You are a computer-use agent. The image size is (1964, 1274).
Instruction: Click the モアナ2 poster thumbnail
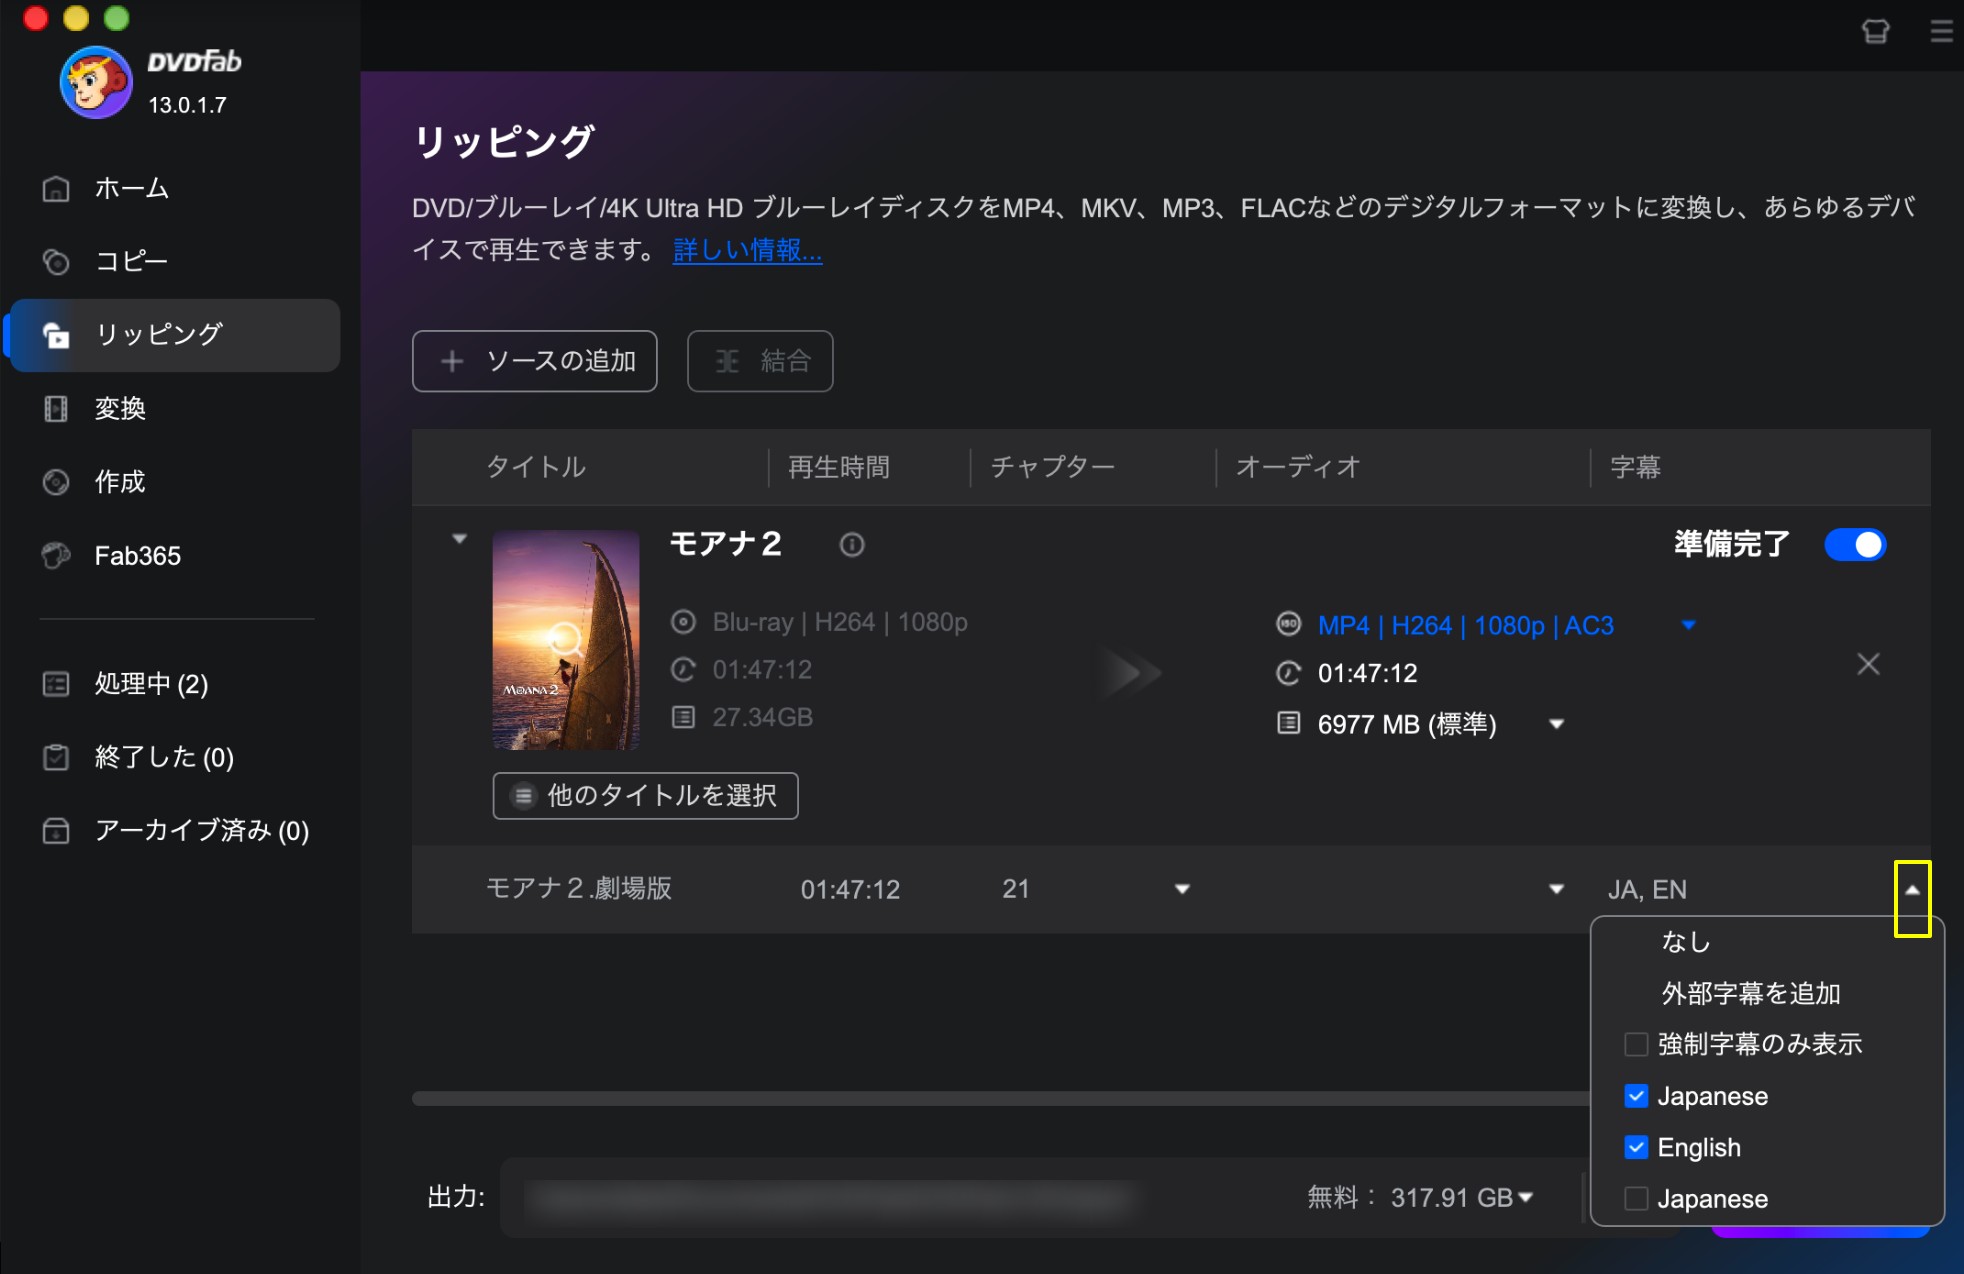[x=566, y=640]
